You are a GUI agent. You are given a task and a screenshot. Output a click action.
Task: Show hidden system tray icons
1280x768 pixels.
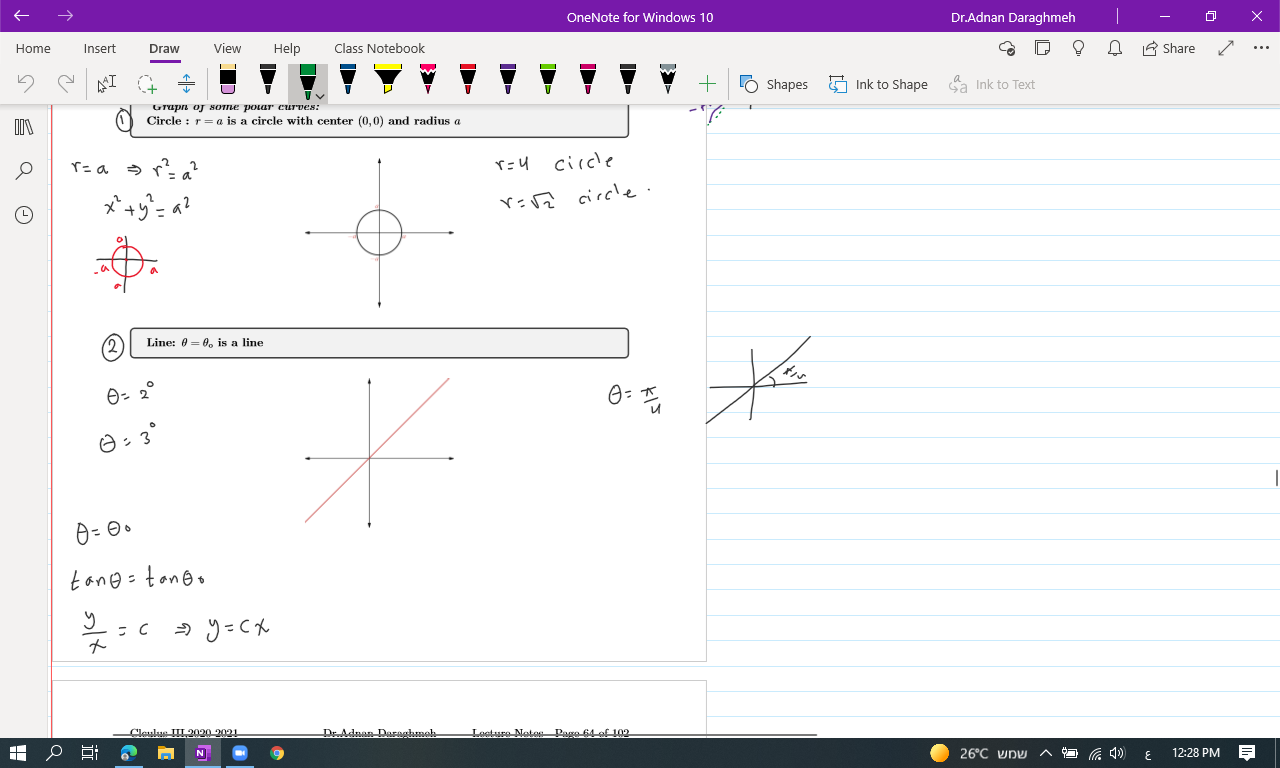click(1046, 753)
